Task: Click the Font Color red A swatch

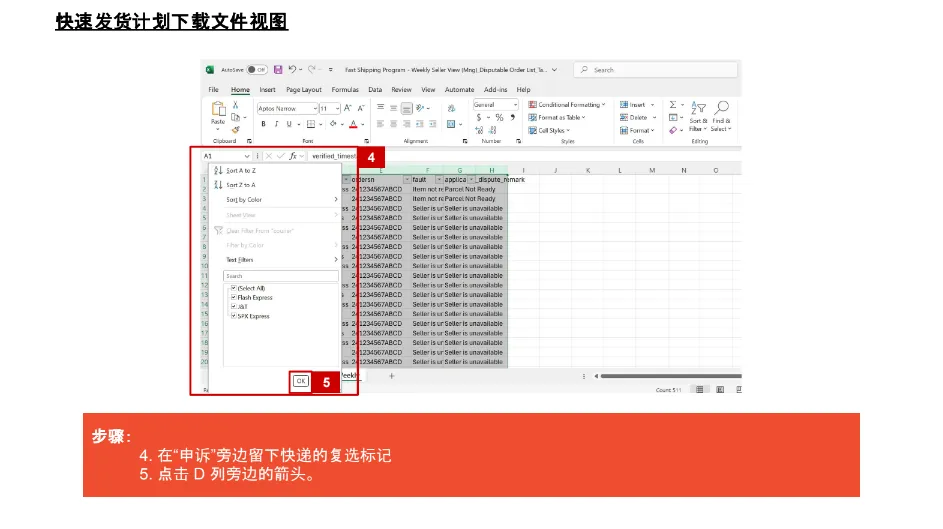Action: [354, 124]
